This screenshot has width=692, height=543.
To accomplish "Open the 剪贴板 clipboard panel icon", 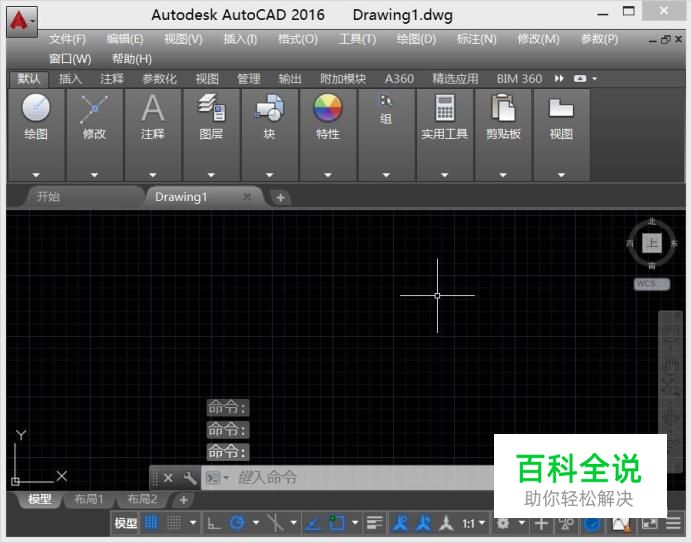I will coord(503,107).
